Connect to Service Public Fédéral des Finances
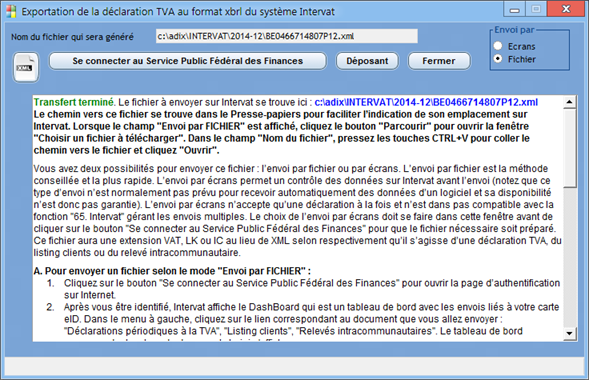 coord(187,61)
